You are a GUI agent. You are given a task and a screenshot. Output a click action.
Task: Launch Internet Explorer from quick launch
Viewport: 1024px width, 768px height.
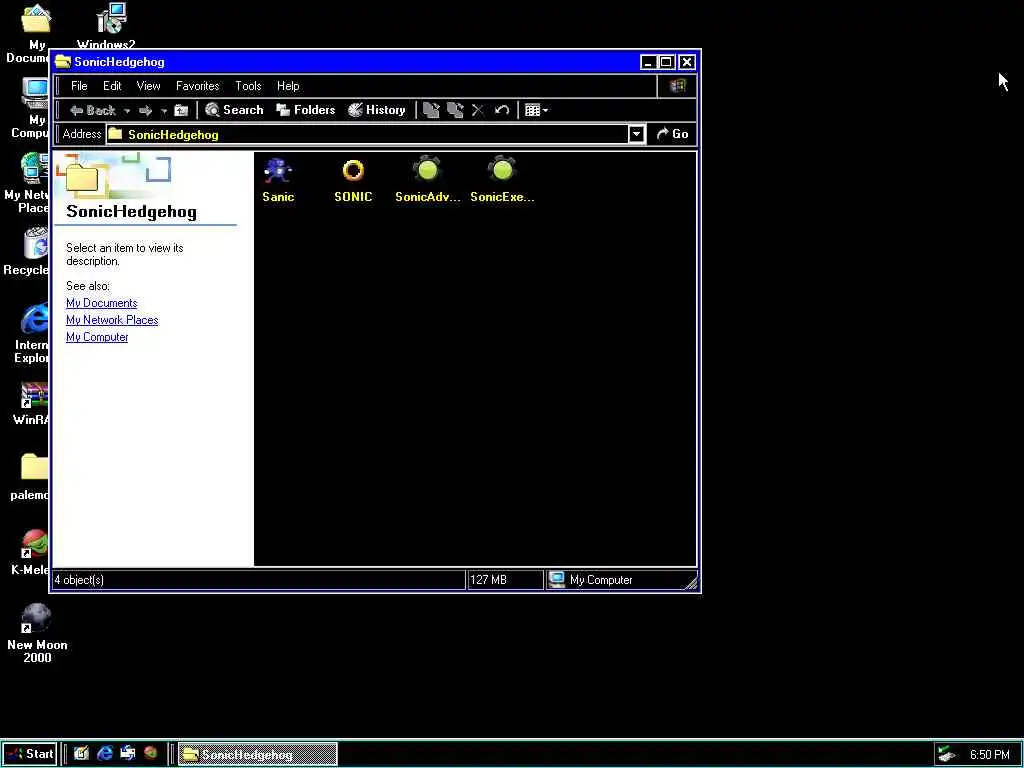tap(104, 754)
